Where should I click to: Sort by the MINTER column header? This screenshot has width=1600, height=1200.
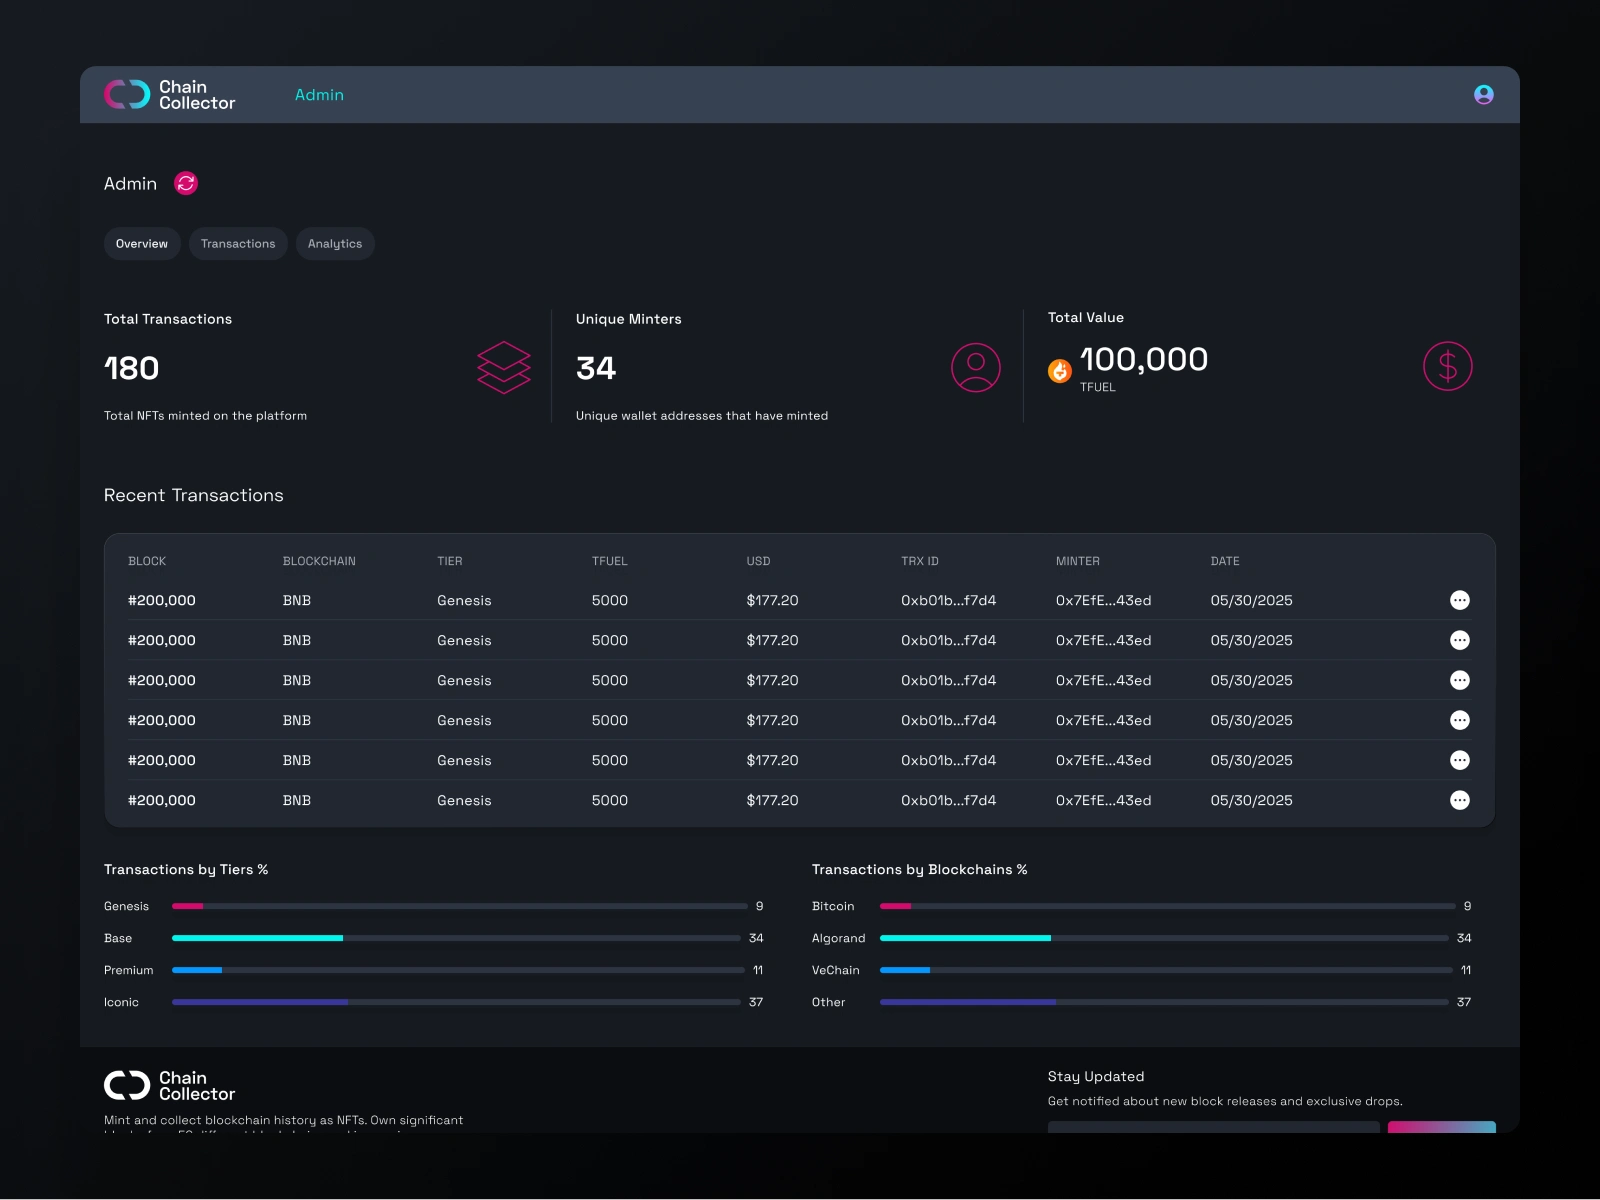point(1078,561)
